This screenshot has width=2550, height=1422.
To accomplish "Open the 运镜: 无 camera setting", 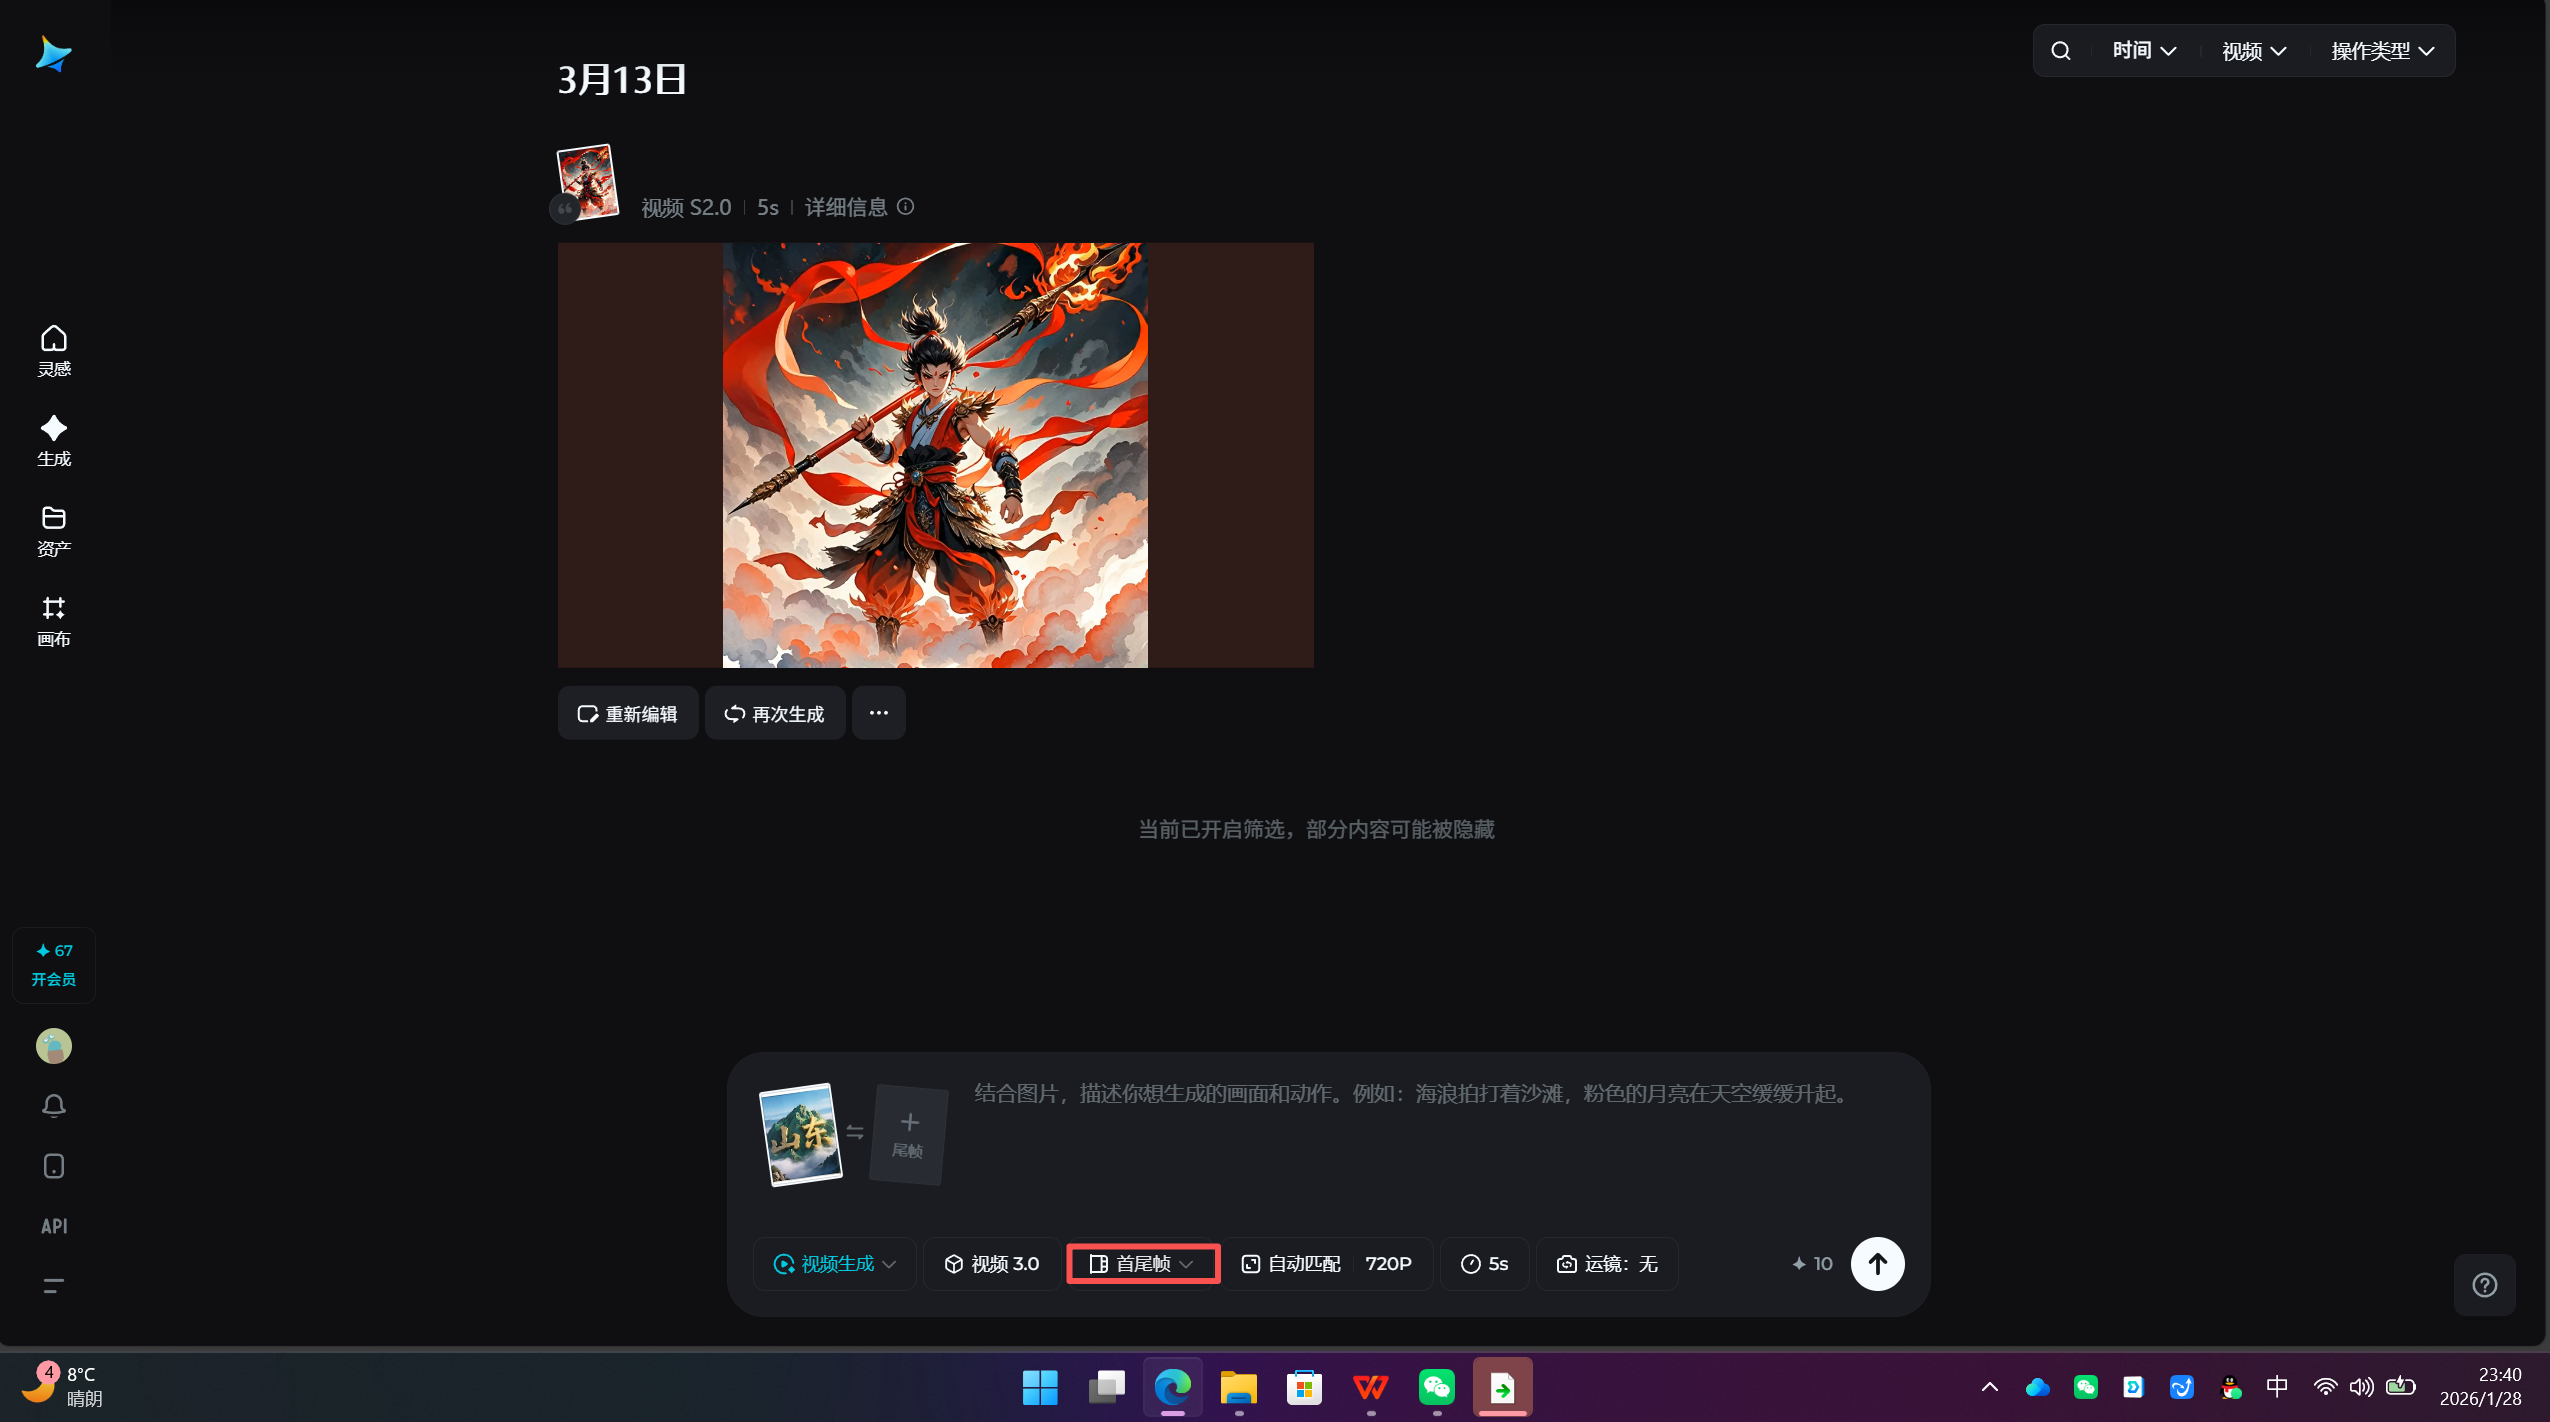I will pos(1607,1264).
